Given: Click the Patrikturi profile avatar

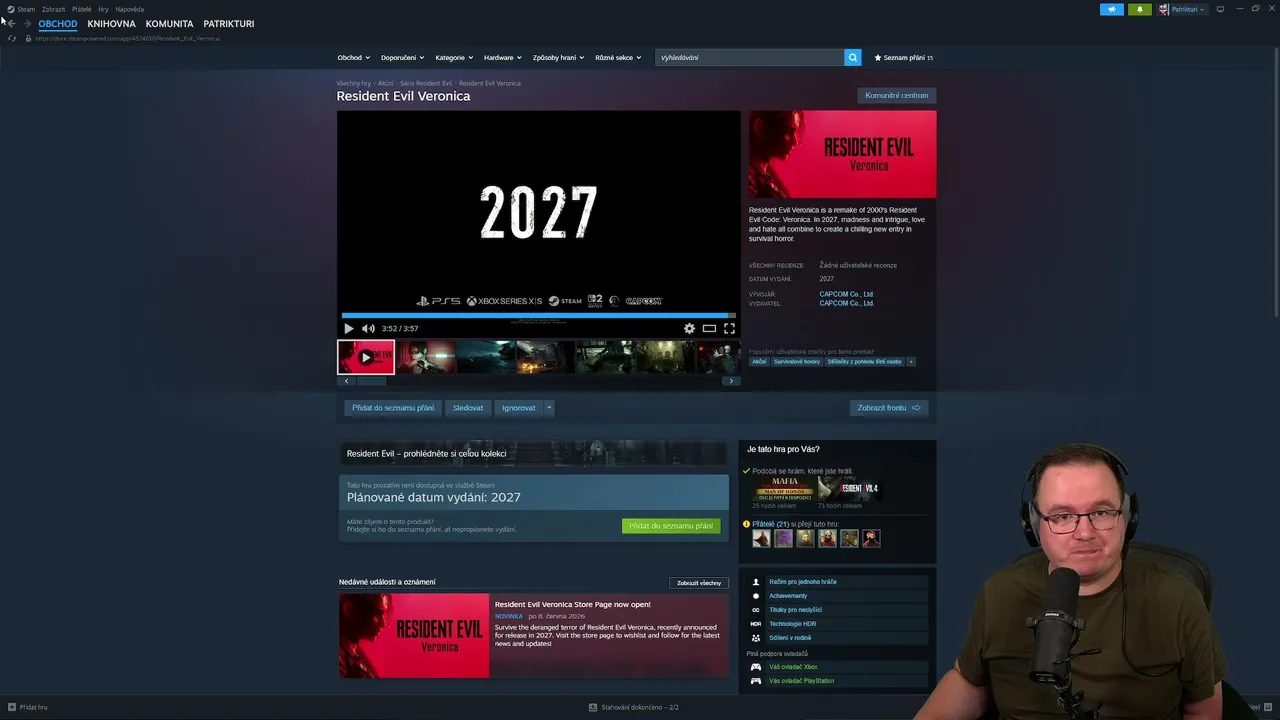Looking at the screenshot, I should click(x=1164, y=9).
